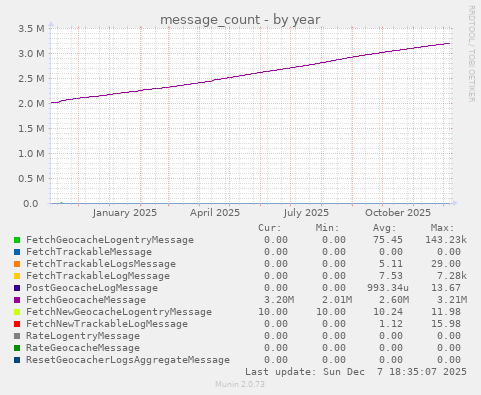Click the 5.11 average value

(x=391, y=264)
